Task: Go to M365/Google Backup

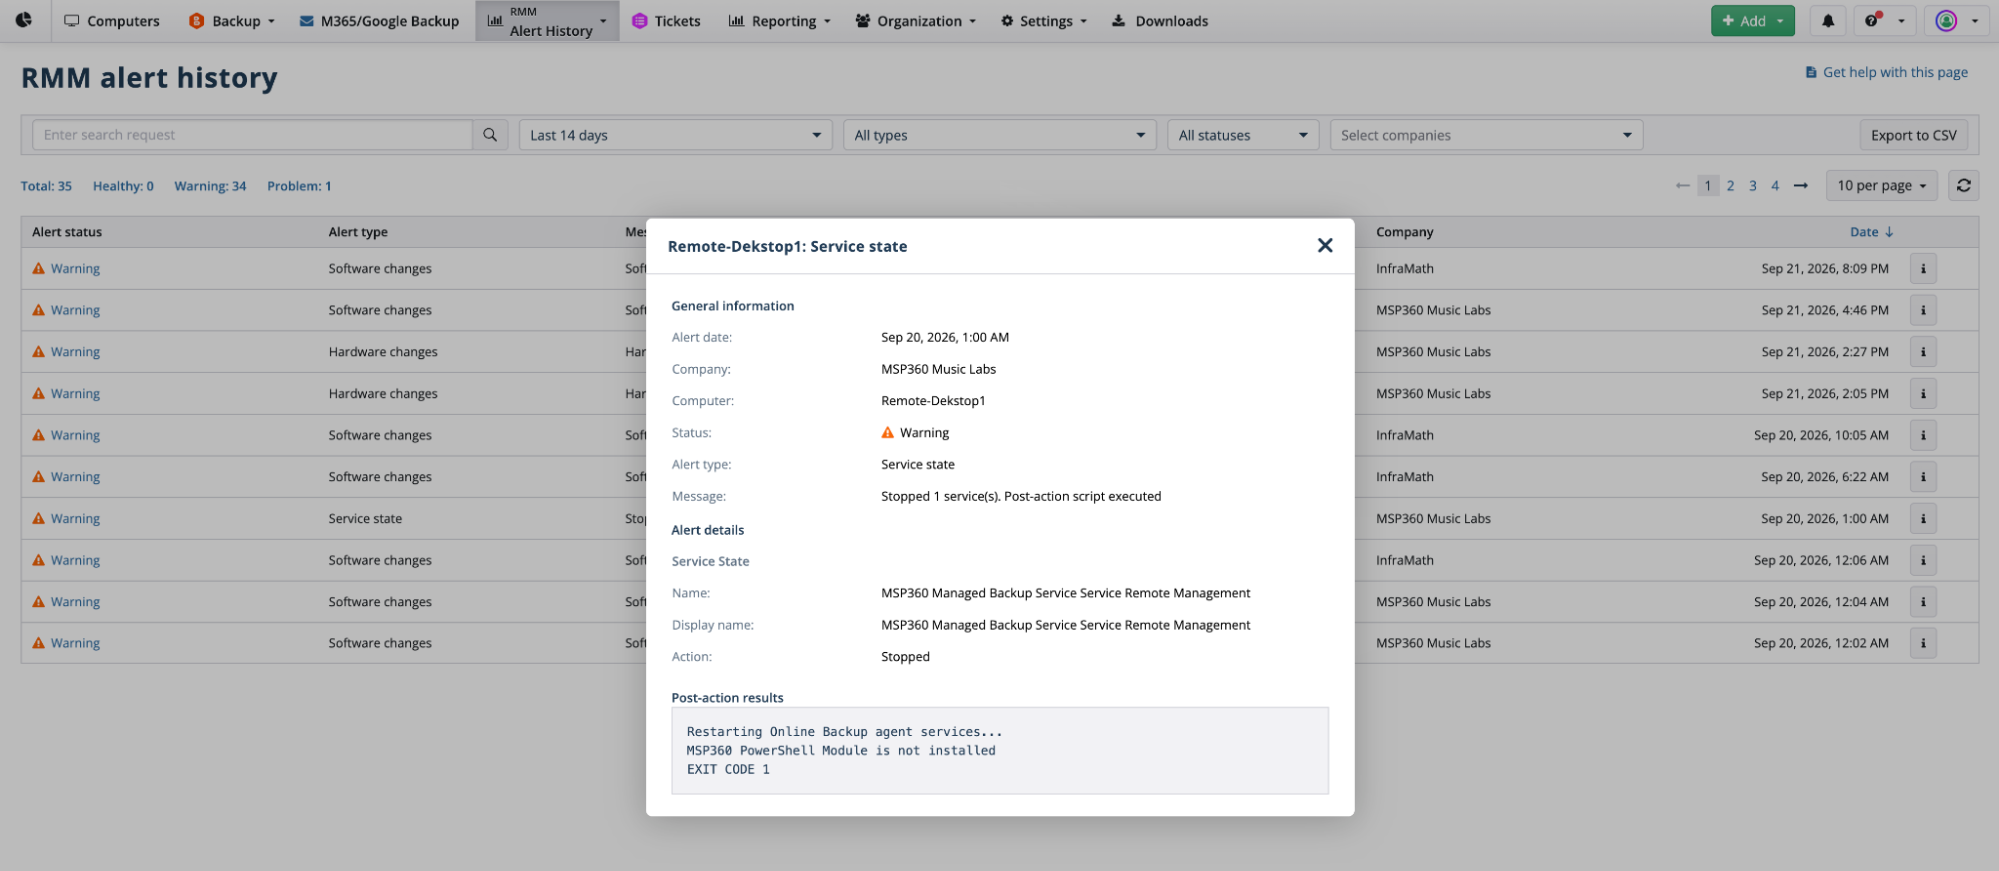Action: pyautogui.click(x=379, y=21)
